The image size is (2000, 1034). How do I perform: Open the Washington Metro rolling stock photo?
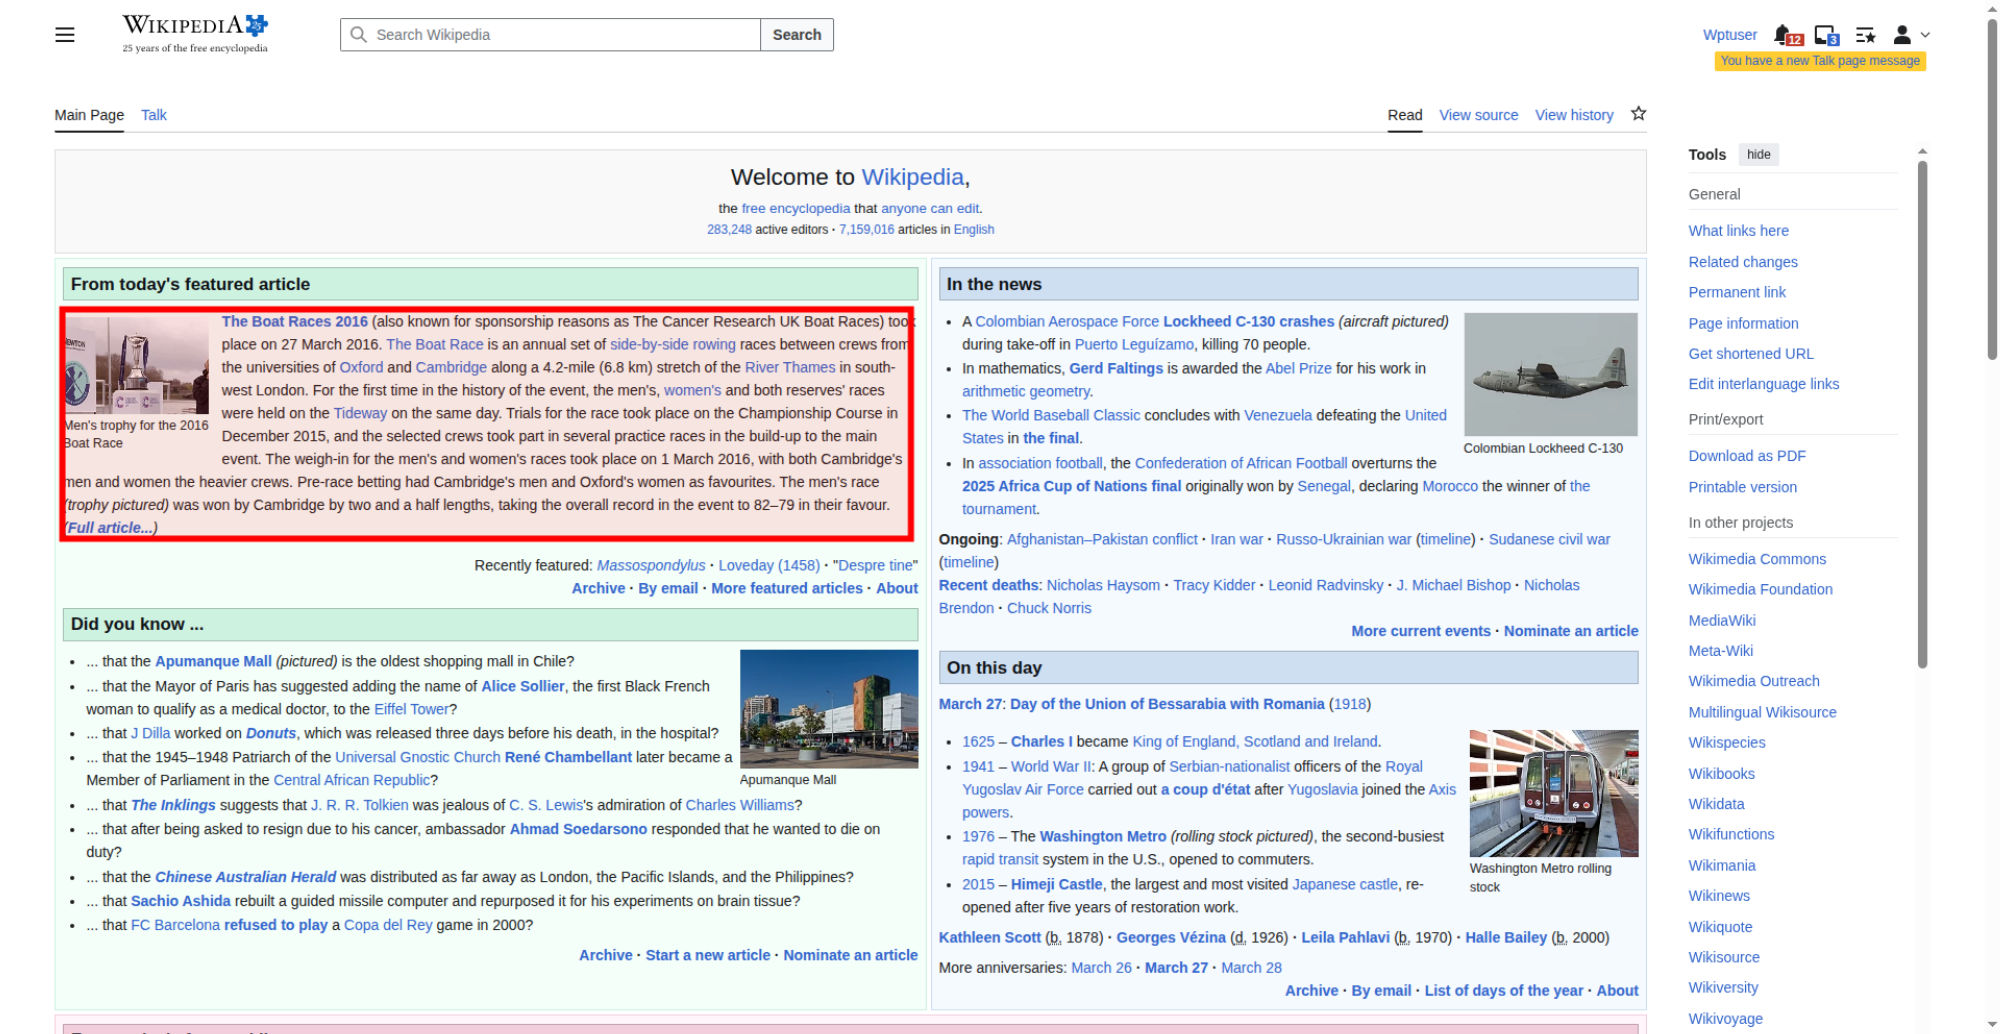point(1553,793)
